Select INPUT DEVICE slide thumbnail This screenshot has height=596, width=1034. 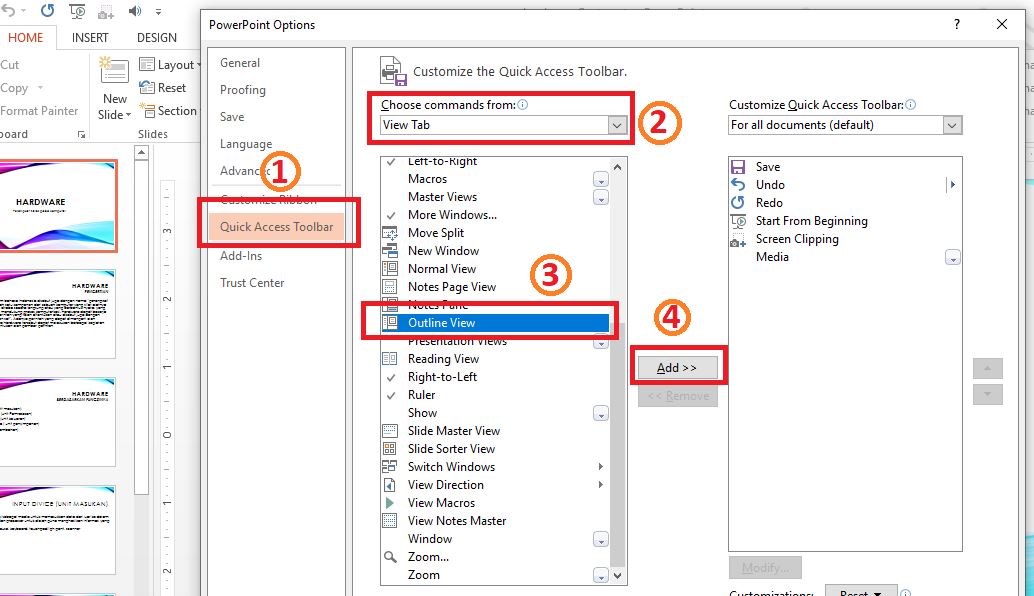coord(57,529)
